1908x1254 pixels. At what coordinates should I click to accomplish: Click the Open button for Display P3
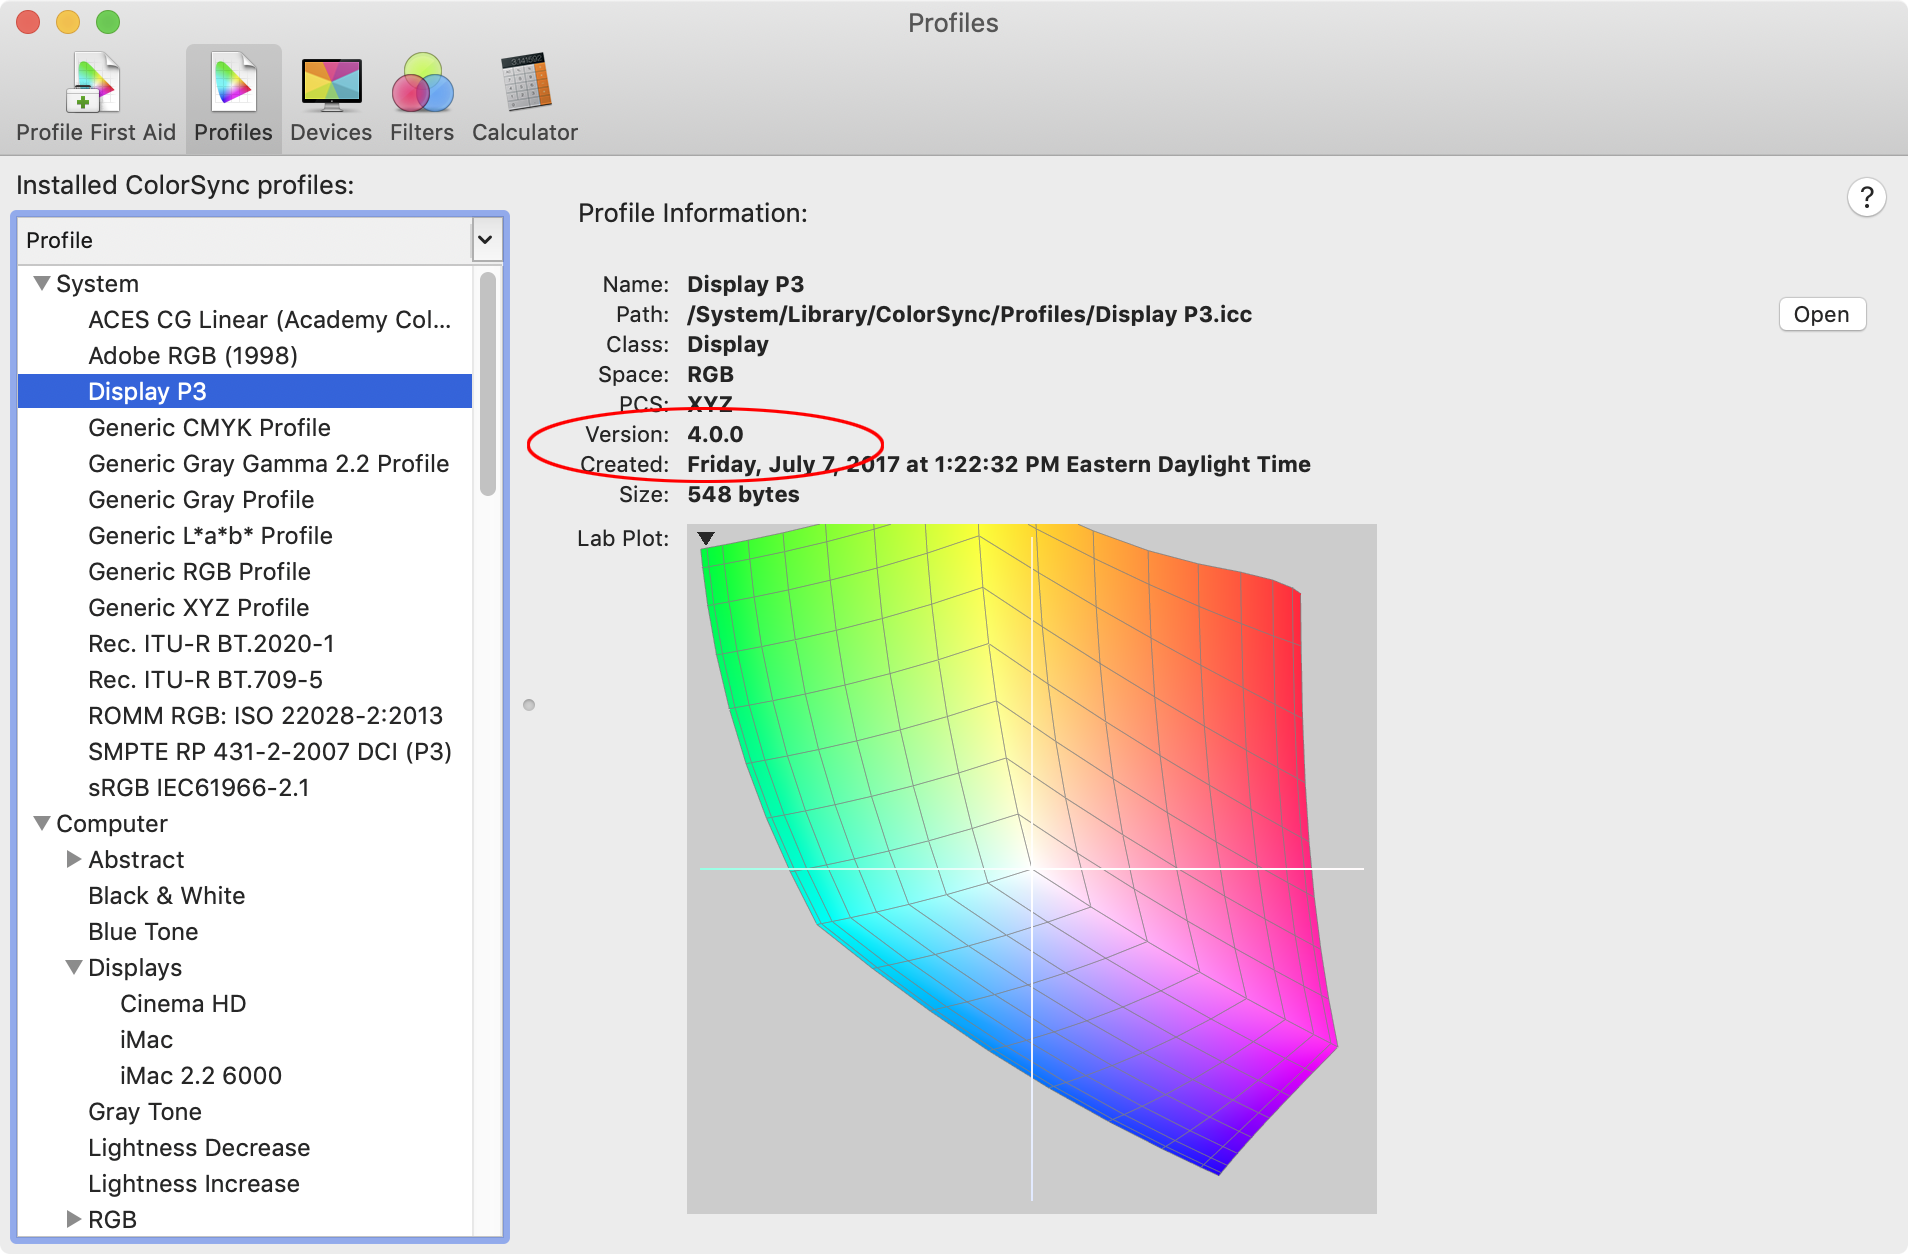tap(1822, 314)
